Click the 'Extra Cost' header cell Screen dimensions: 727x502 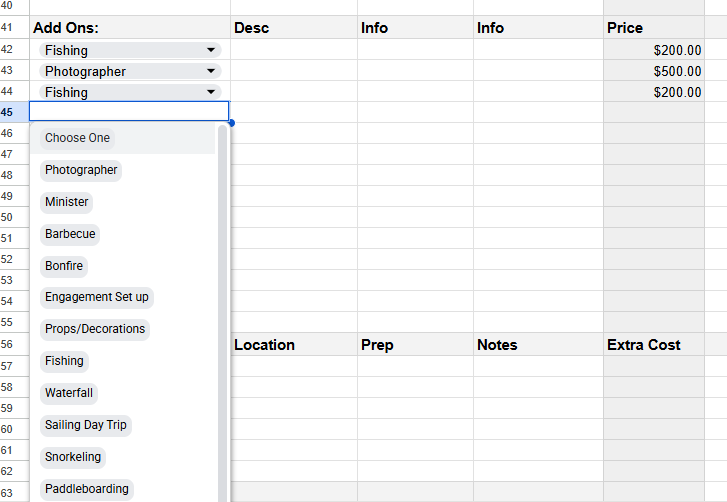(654, 345)
